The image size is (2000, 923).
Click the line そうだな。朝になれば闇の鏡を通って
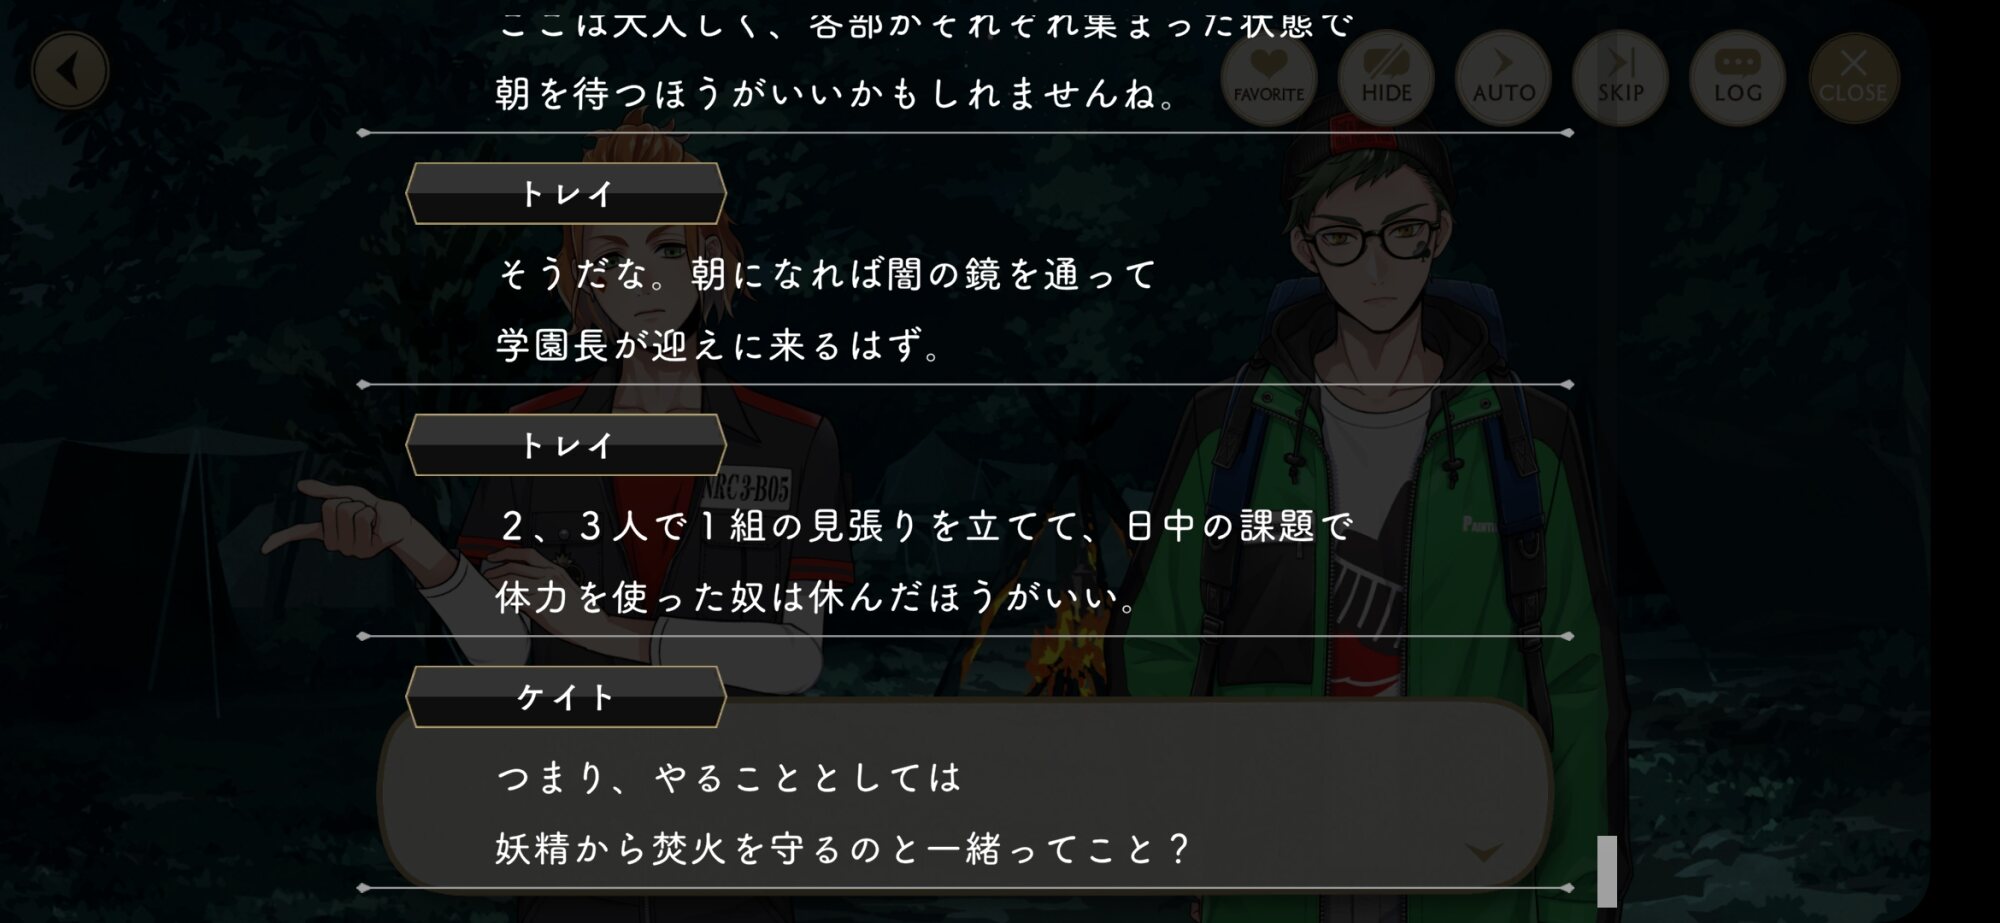tap(826, 274)
